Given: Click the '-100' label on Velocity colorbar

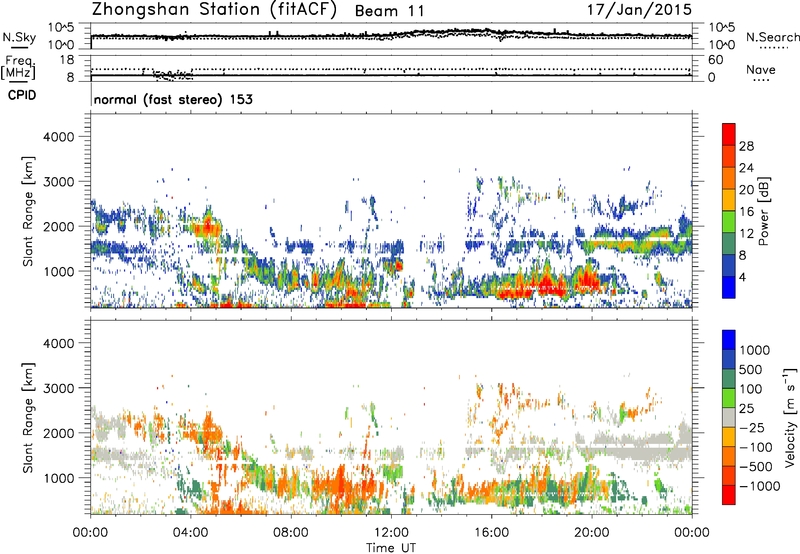Looking at the screenshot, I should click(756, 447).
